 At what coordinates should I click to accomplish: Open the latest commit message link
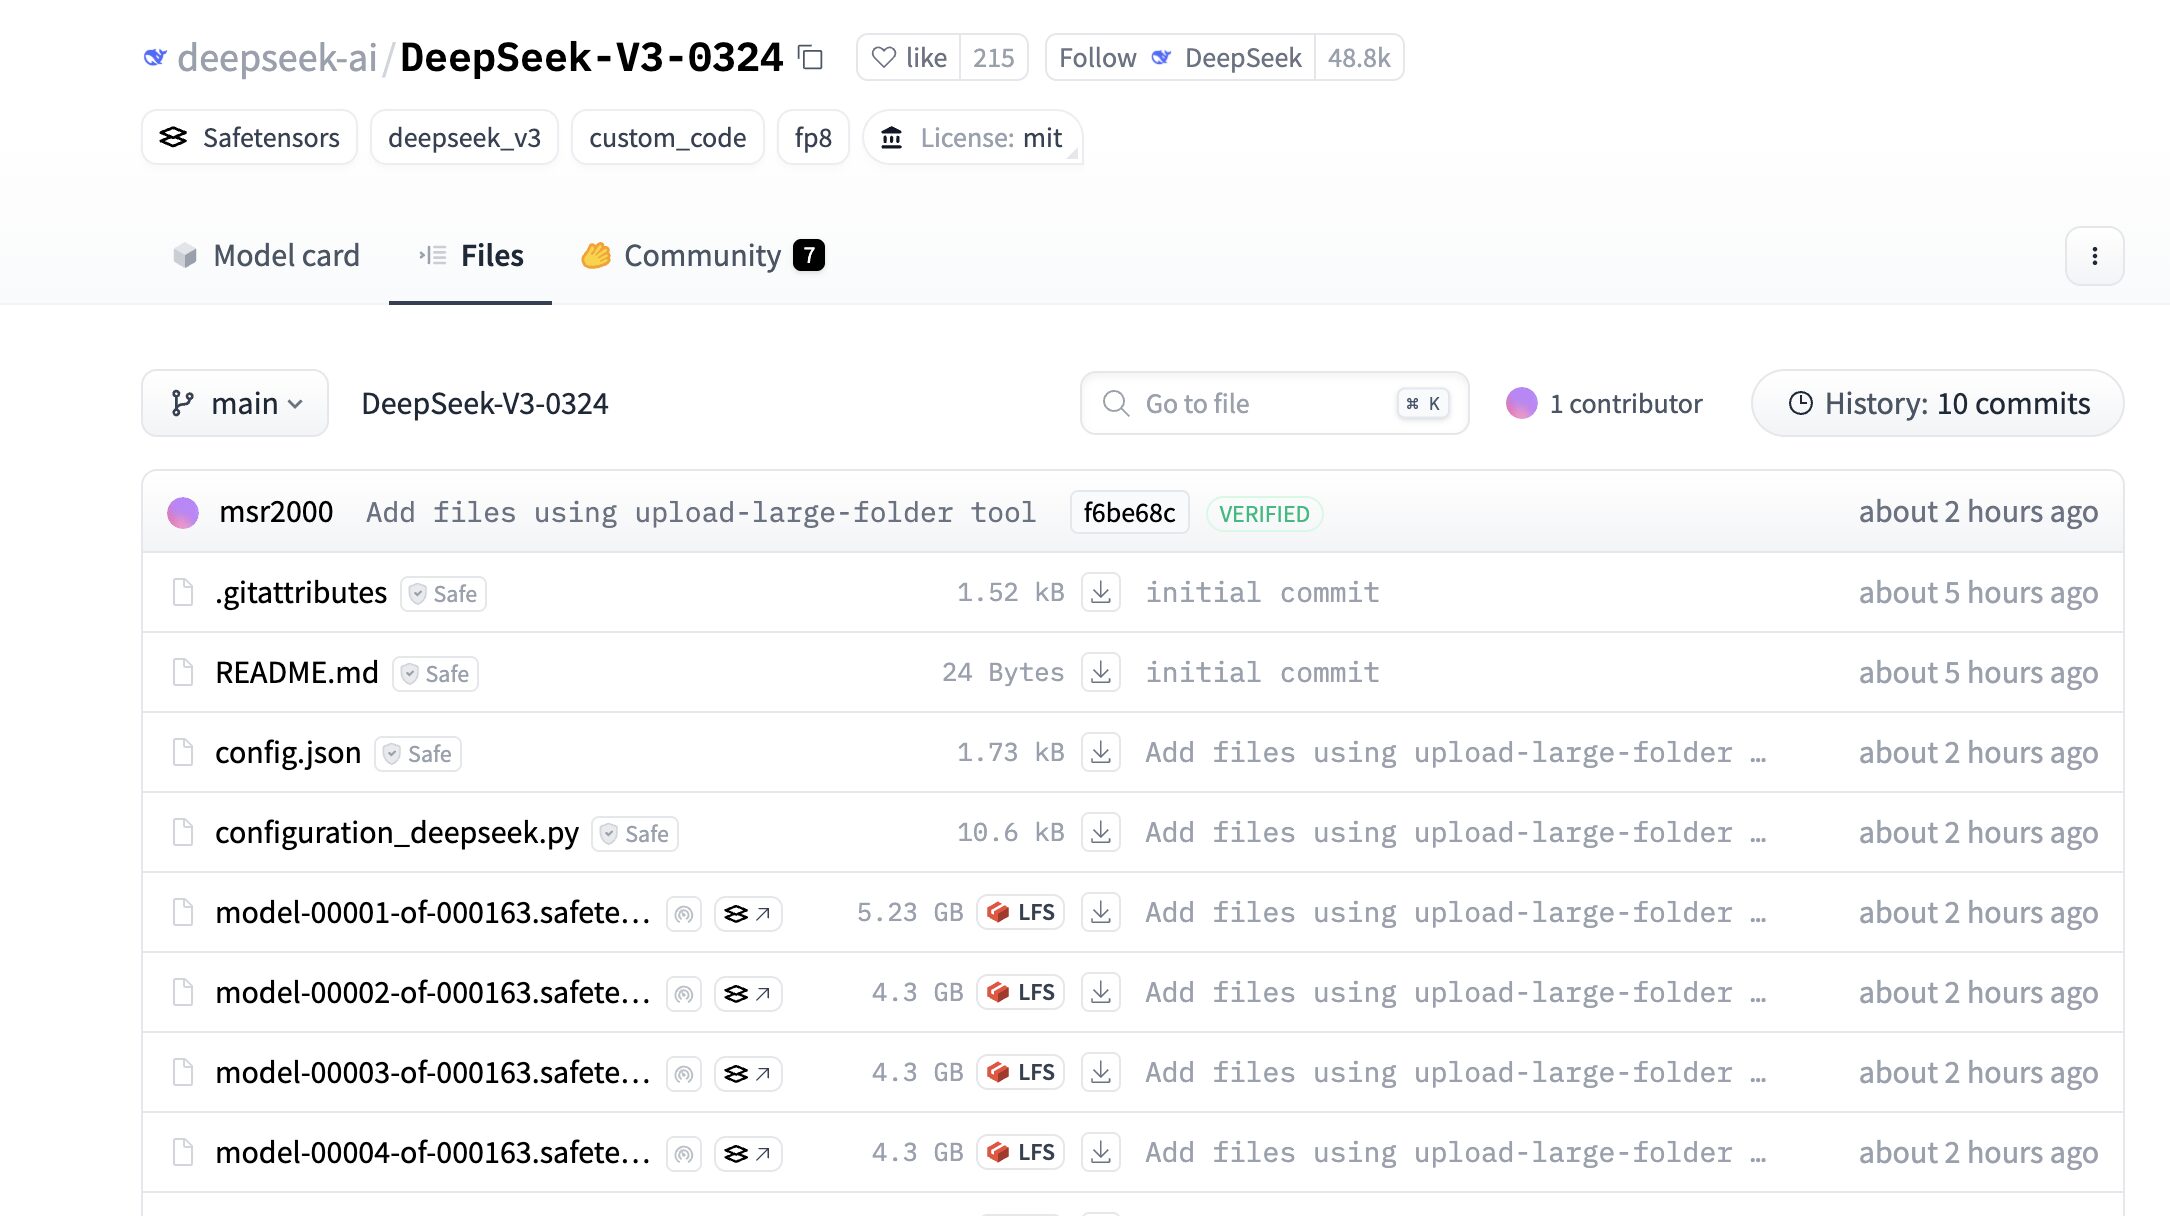tap(700, 512)
